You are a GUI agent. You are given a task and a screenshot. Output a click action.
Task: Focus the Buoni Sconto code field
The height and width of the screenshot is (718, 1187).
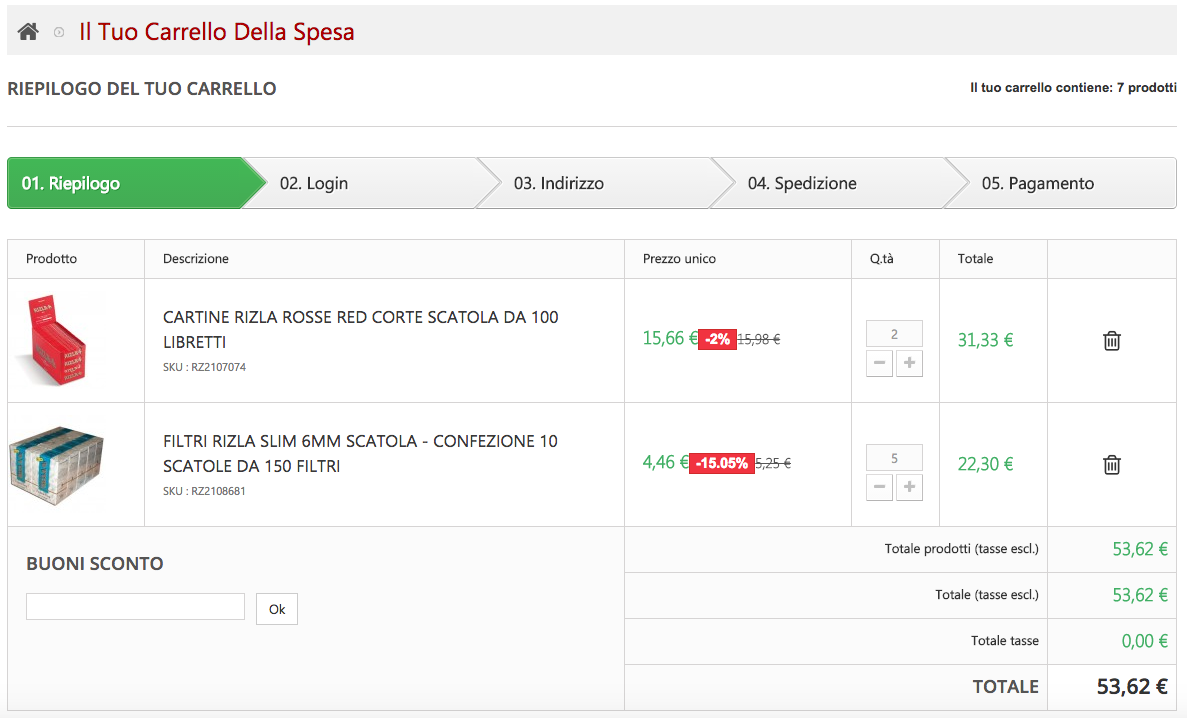coord(136,607)
